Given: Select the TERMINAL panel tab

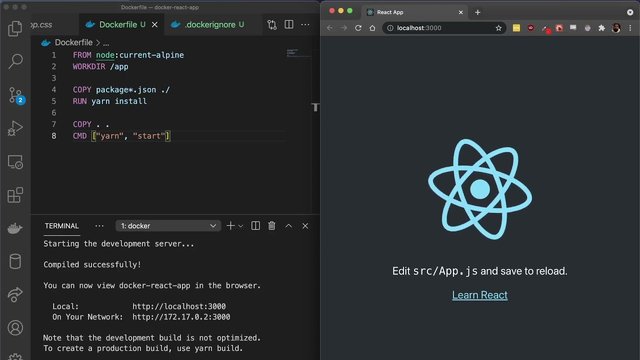Looking at the screenshot, I should (62, 226).
